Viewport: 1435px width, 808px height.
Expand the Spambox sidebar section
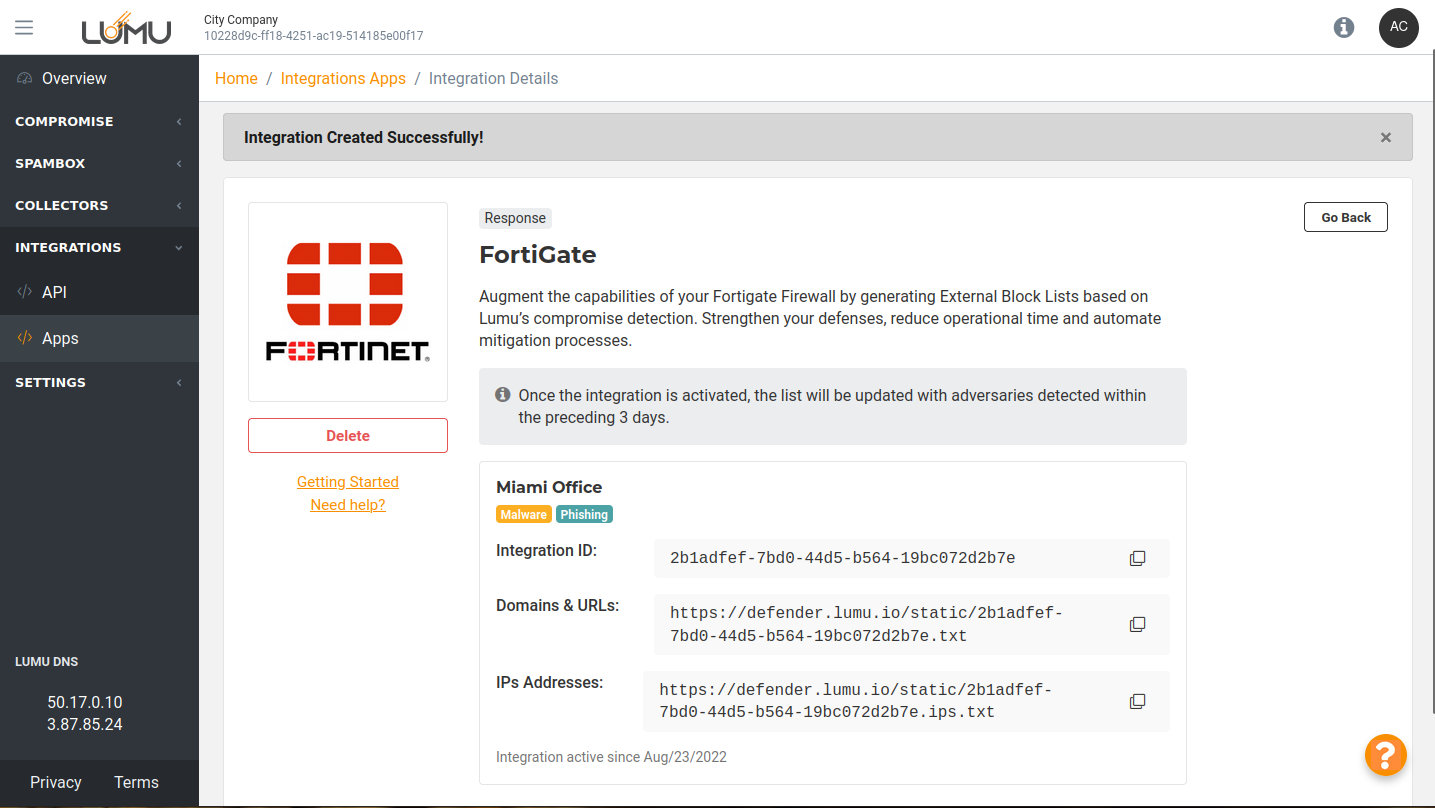pyautogui.click(x=99, y=163)
